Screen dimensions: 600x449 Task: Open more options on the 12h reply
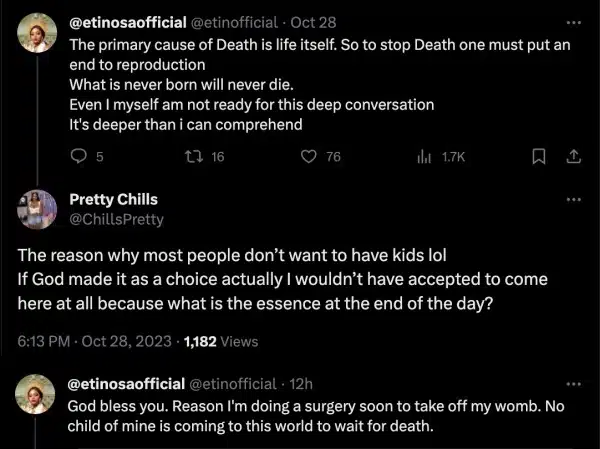click(x=573, y=384)
